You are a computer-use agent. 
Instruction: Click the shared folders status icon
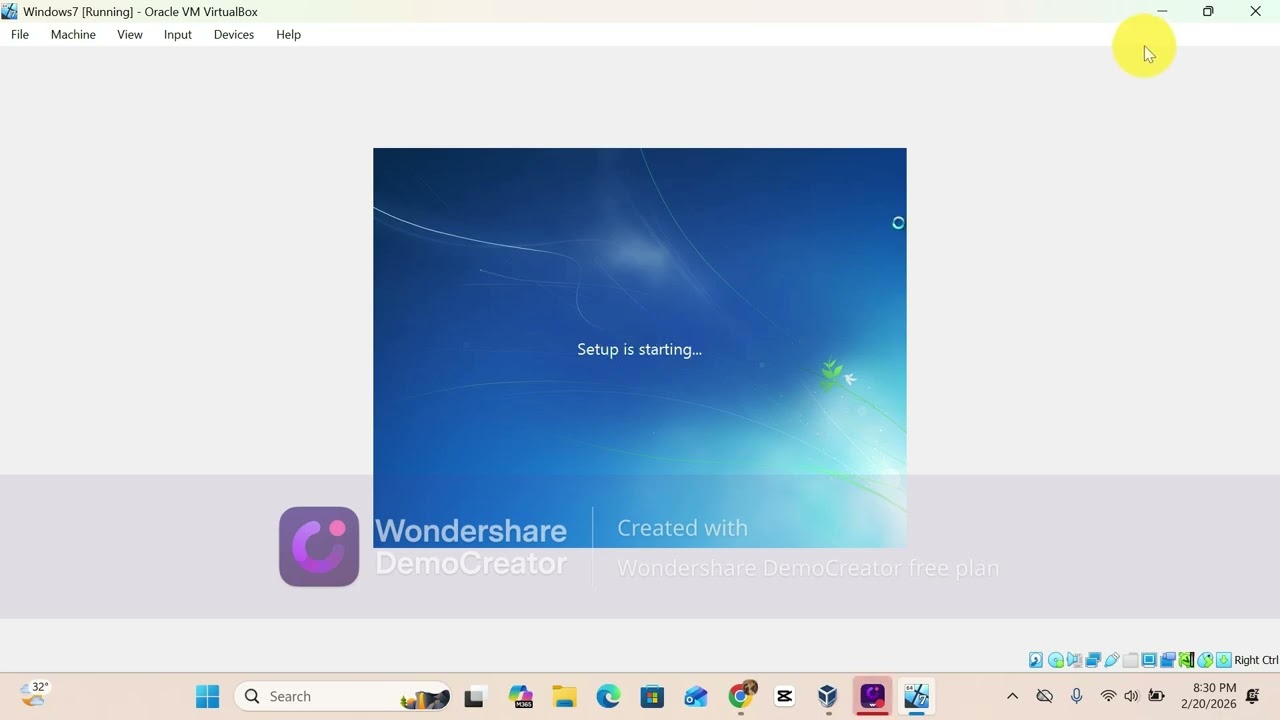click(1130, 660)
